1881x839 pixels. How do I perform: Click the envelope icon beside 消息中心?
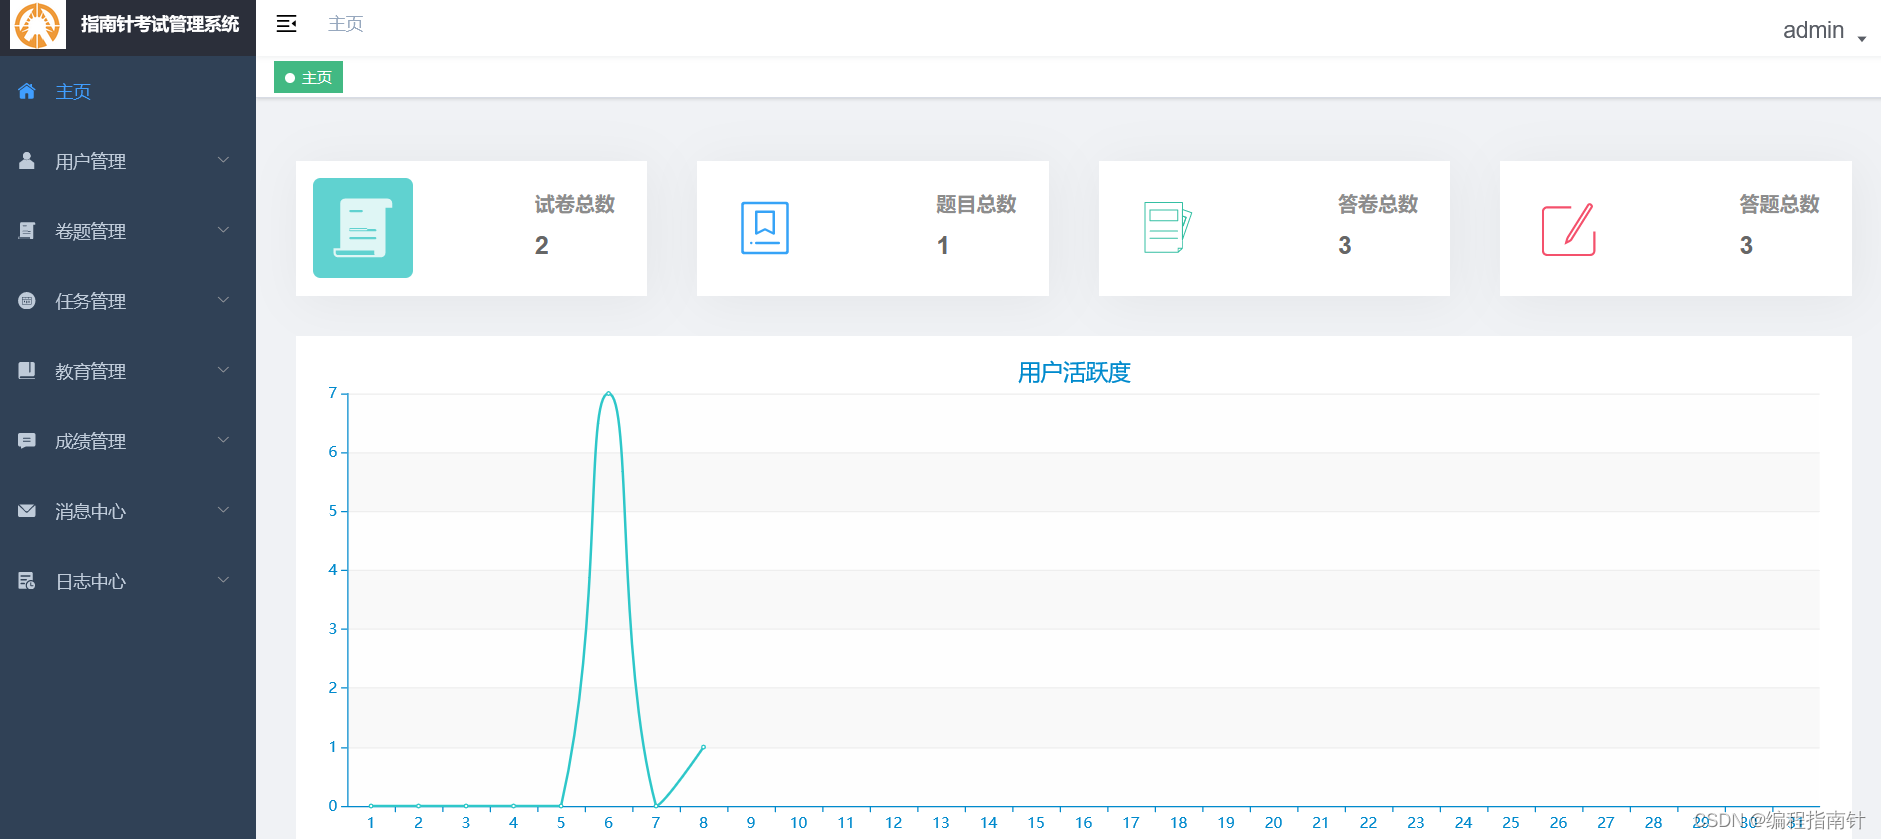[x=27, y=511]
